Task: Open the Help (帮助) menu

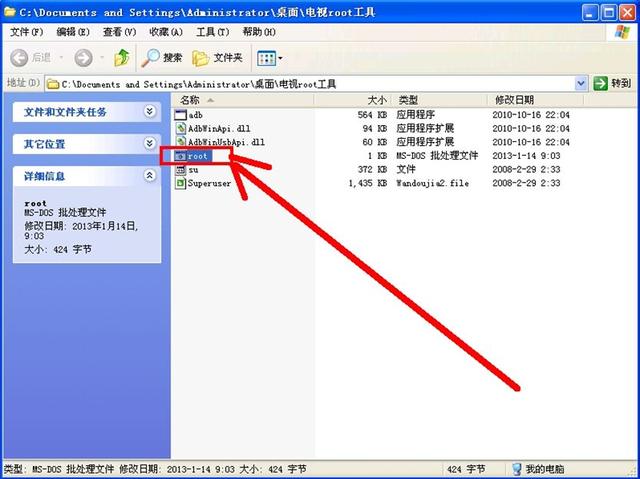Action: (x=259, y=32)
